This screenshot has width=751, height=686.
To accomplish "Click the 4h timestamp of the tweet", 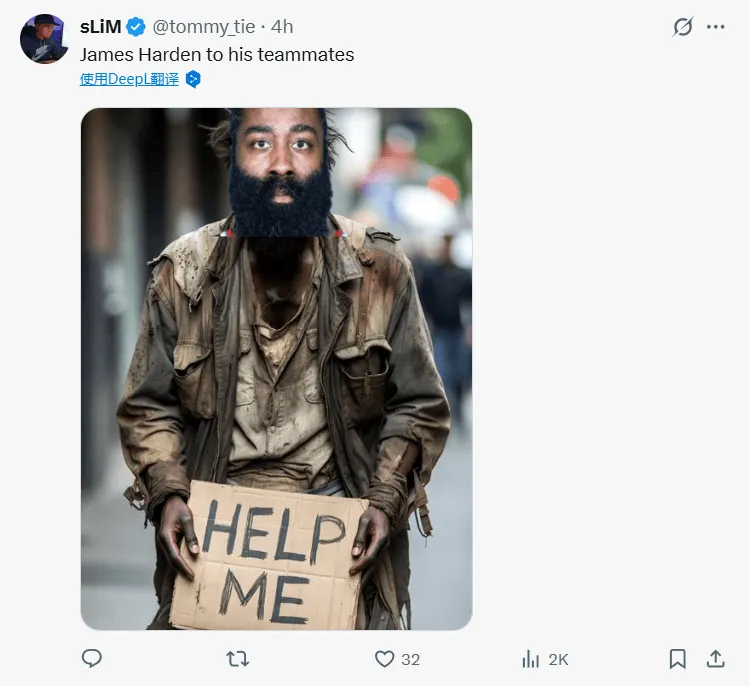I will click(x=282, y=27).
